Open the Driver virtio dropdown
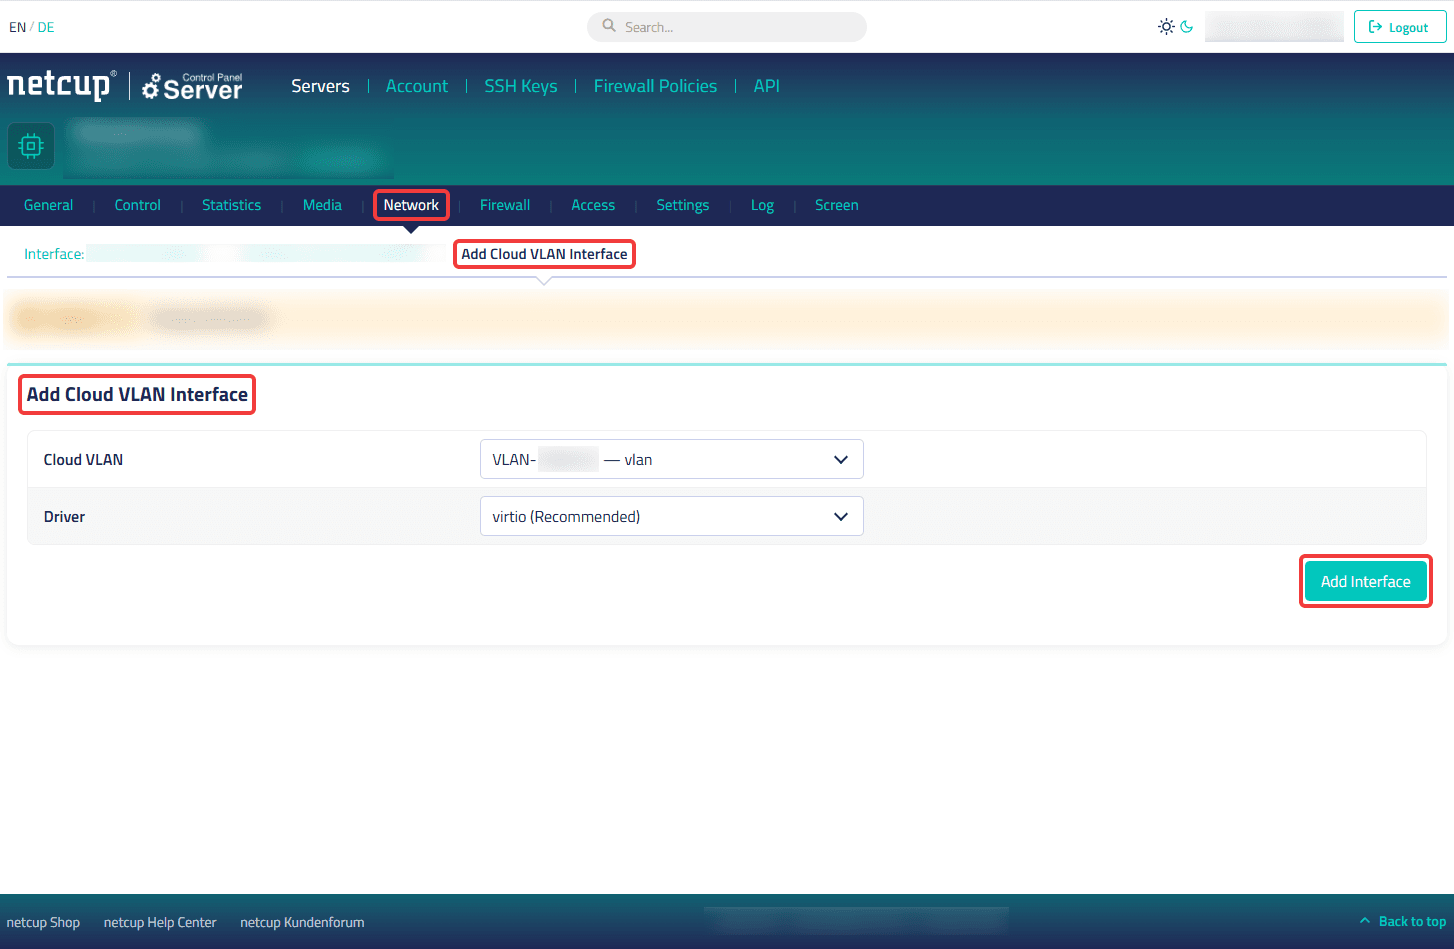Screen dimensions: 1454x949 click(x=671, y=516)
